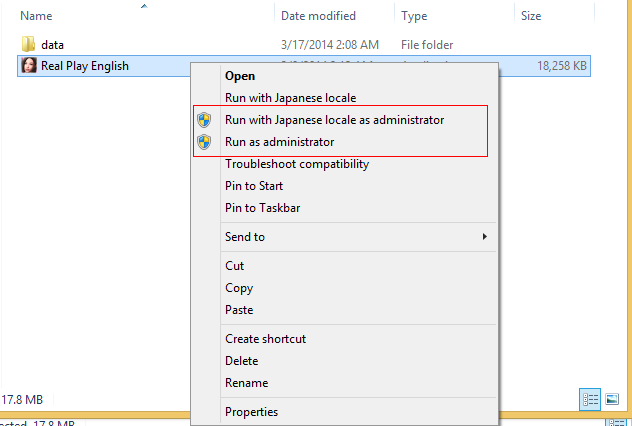Select the Real Play English file name

[x=85, y=66]
